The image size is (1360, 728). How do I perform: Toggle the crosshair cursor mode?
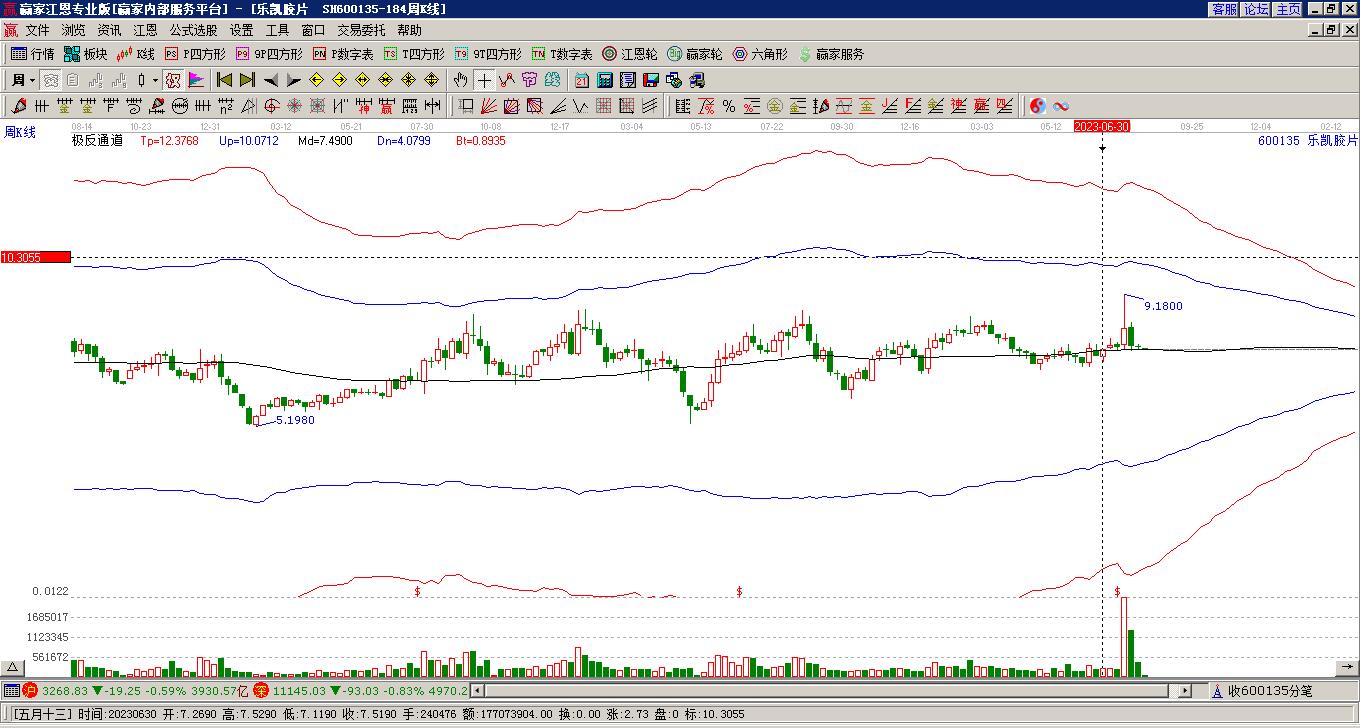click(x=484, y=80)
